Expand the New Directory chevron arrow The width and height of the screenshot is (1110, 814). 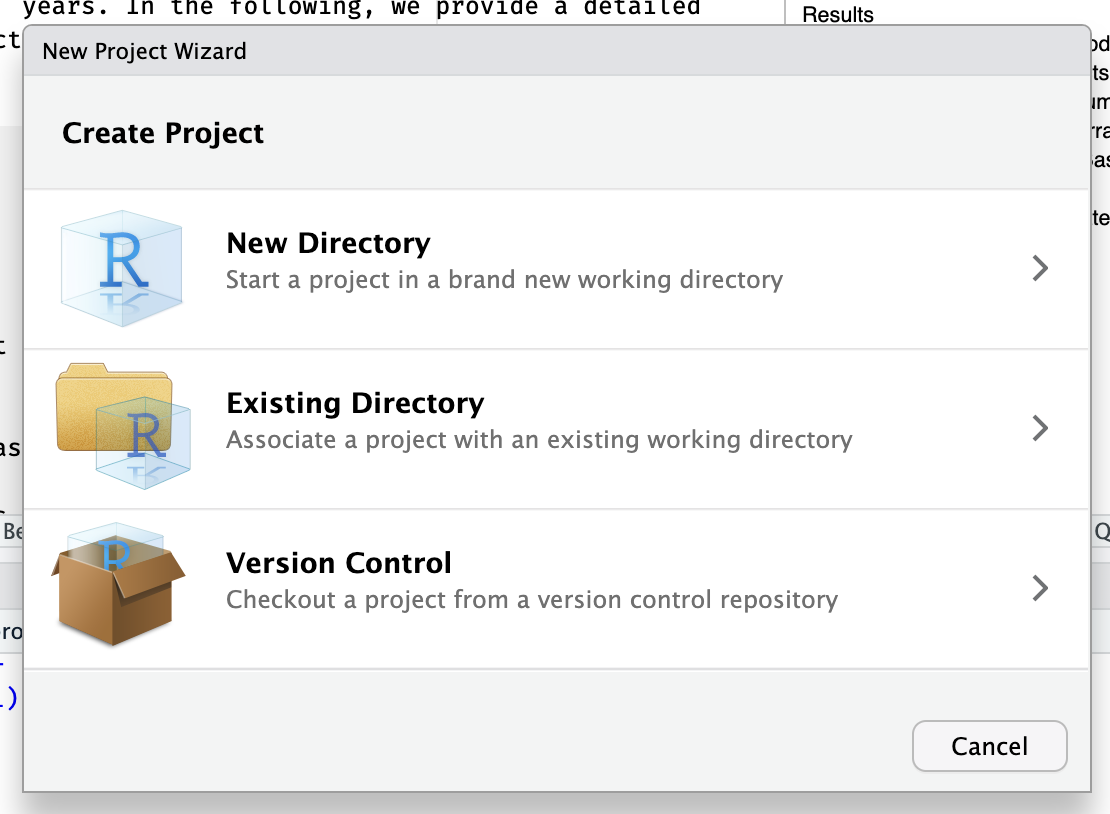pos(1040,268)
